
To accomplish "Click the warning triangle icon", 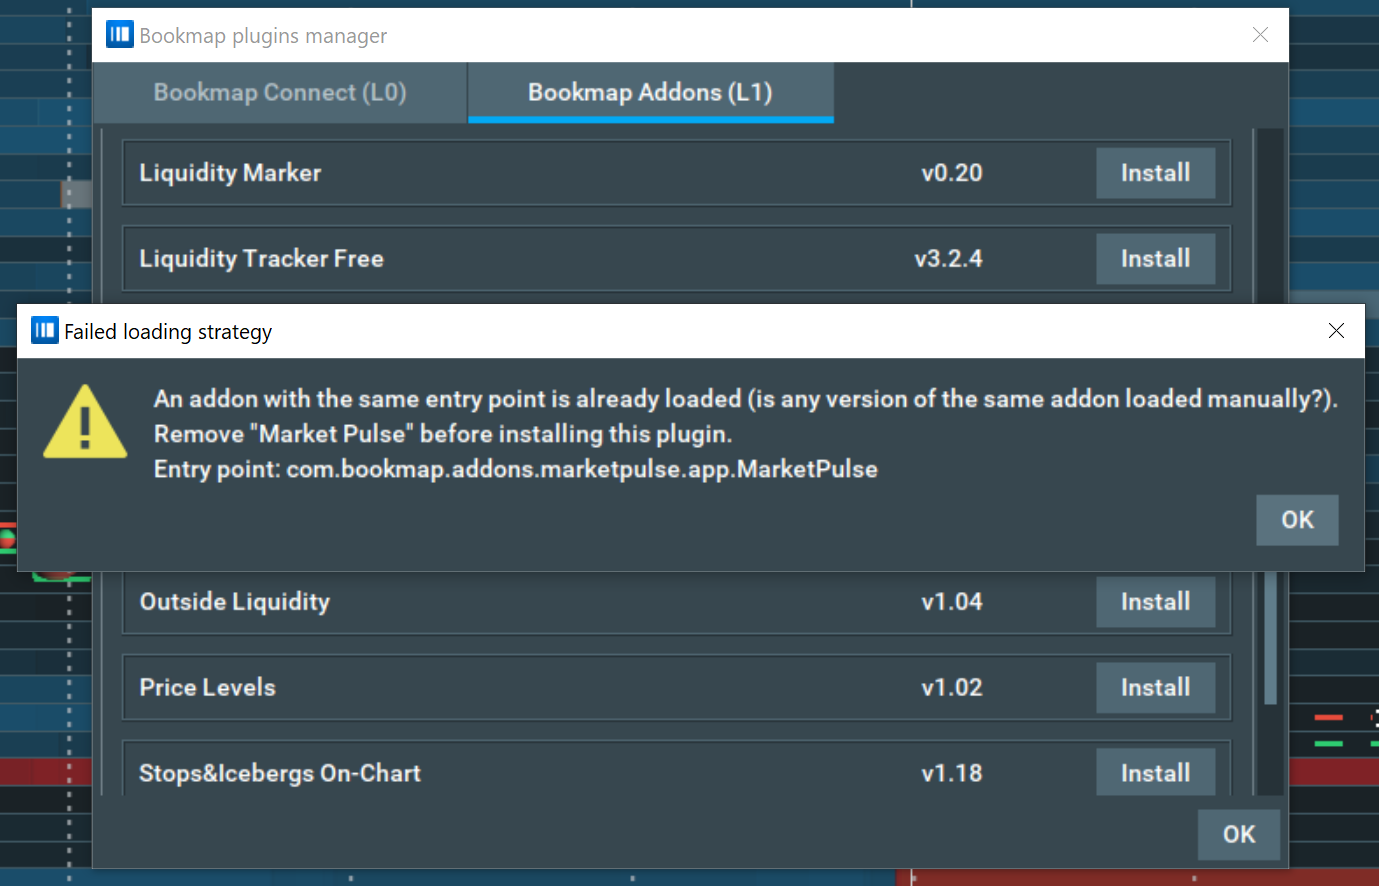I will [85, 423].
